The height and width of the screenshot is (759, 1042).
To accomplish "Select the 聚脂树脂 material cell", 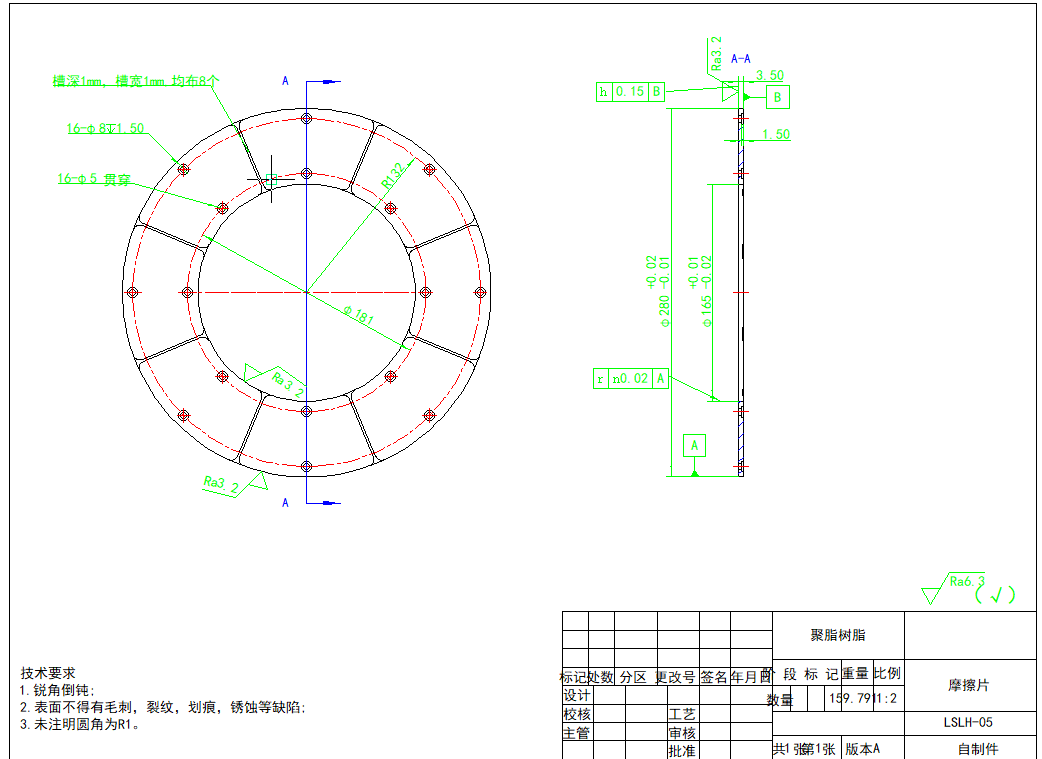I will [x=837, y=635].
